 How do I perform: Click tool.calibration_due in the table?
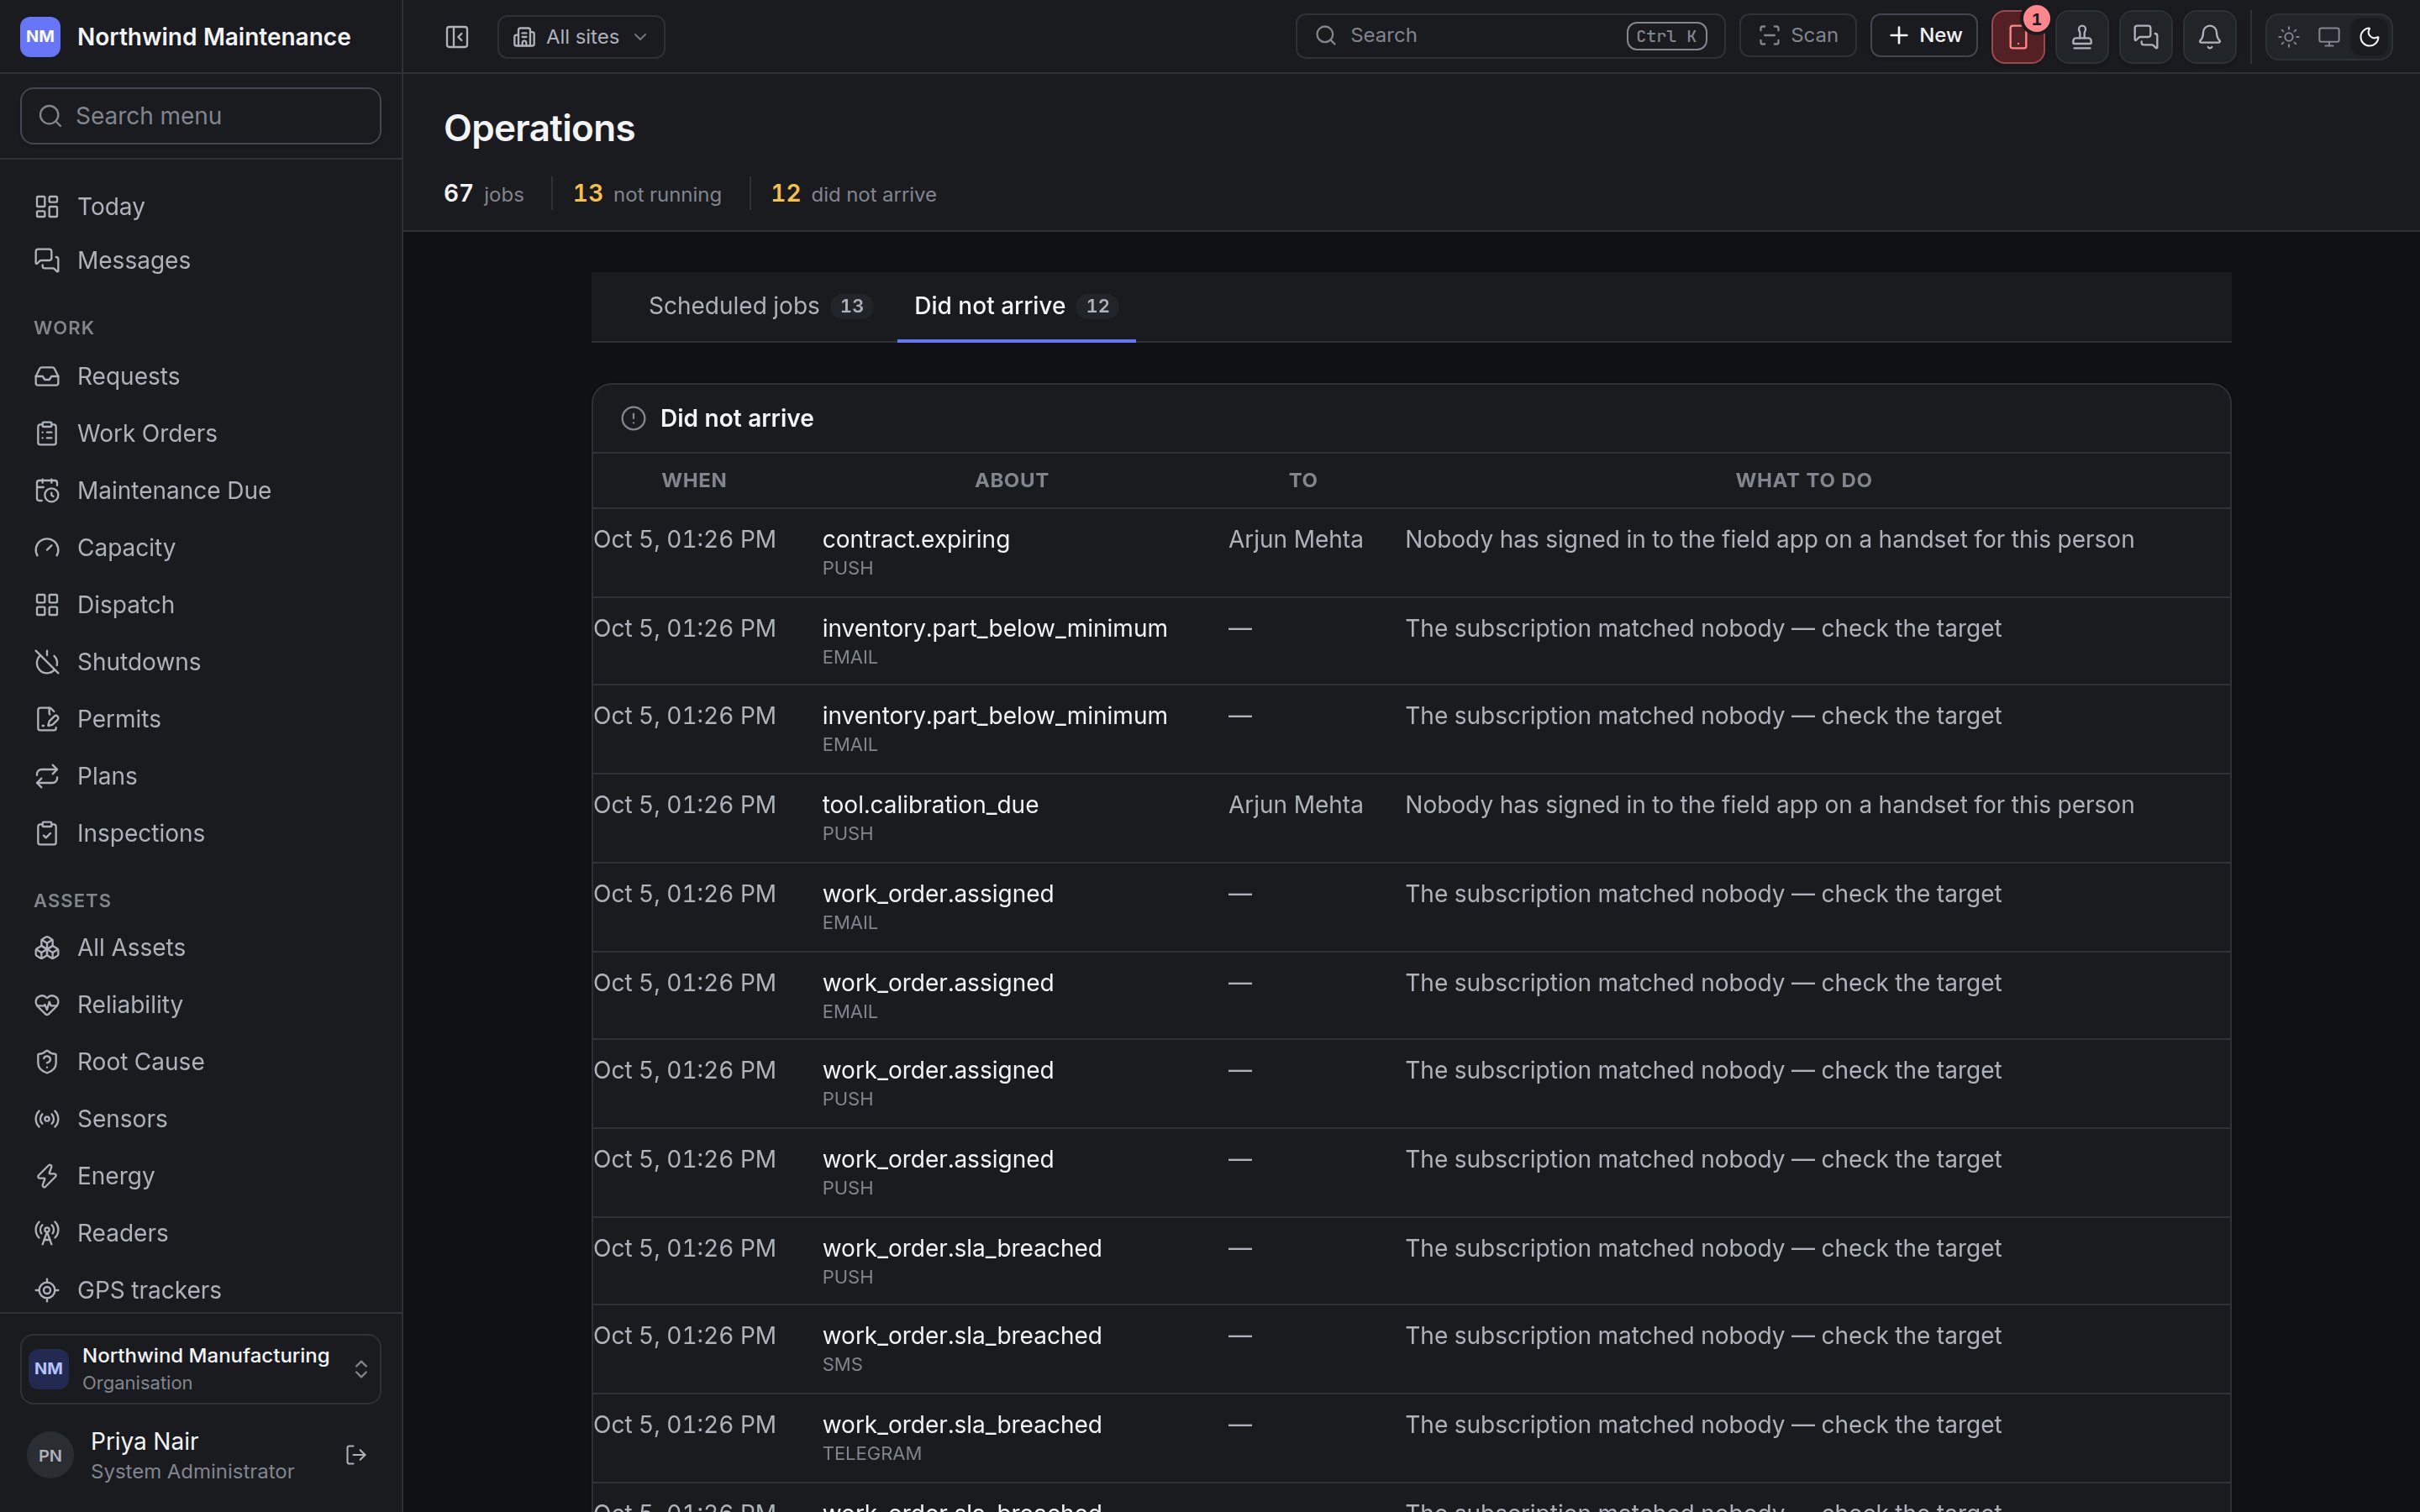point(930,805)
